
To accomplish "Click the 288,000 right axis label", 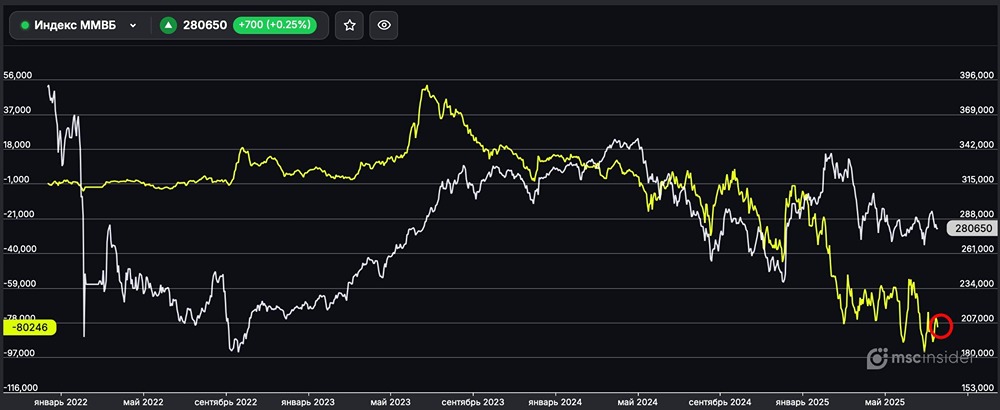I will point(978,215).
